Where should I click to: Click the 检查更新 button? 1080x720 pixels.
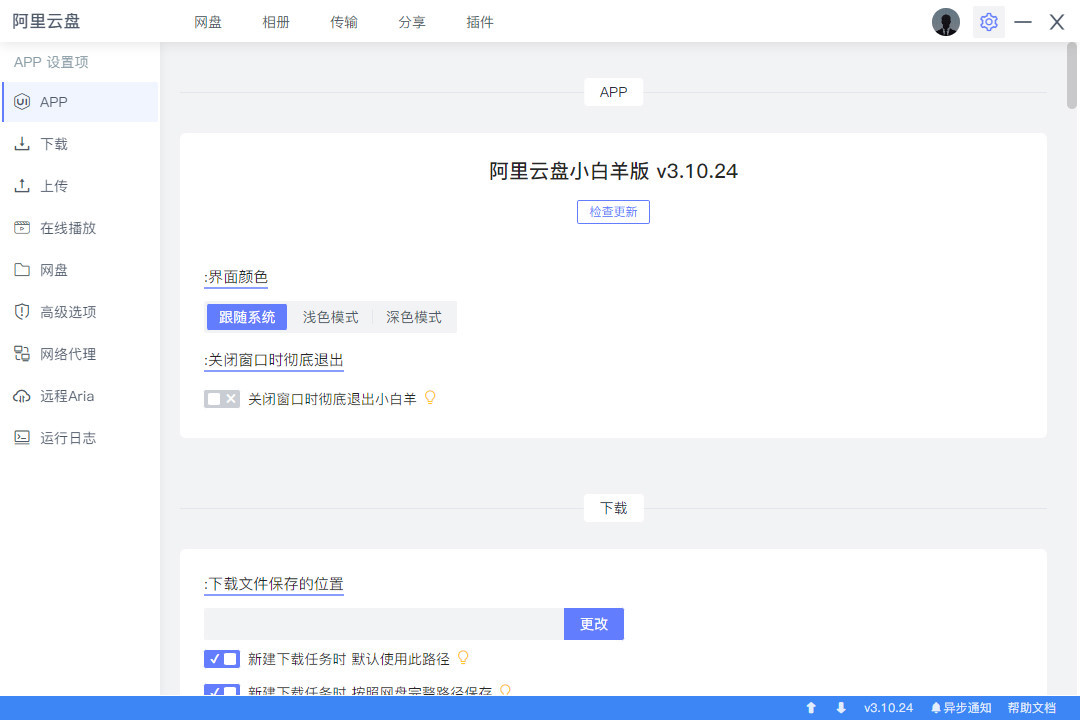click(x=613, y=212)
